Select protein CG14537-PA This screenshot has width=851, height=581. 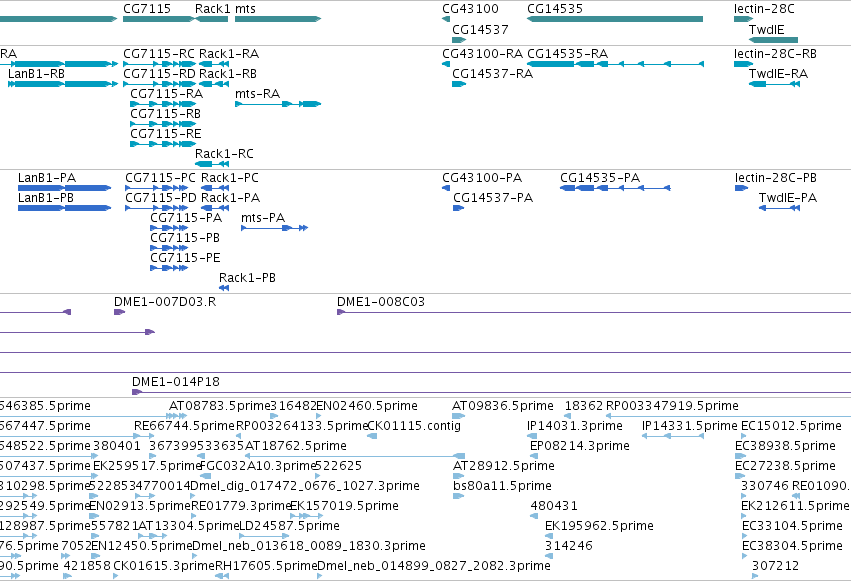pyautogui.click(x=493, y=198)
